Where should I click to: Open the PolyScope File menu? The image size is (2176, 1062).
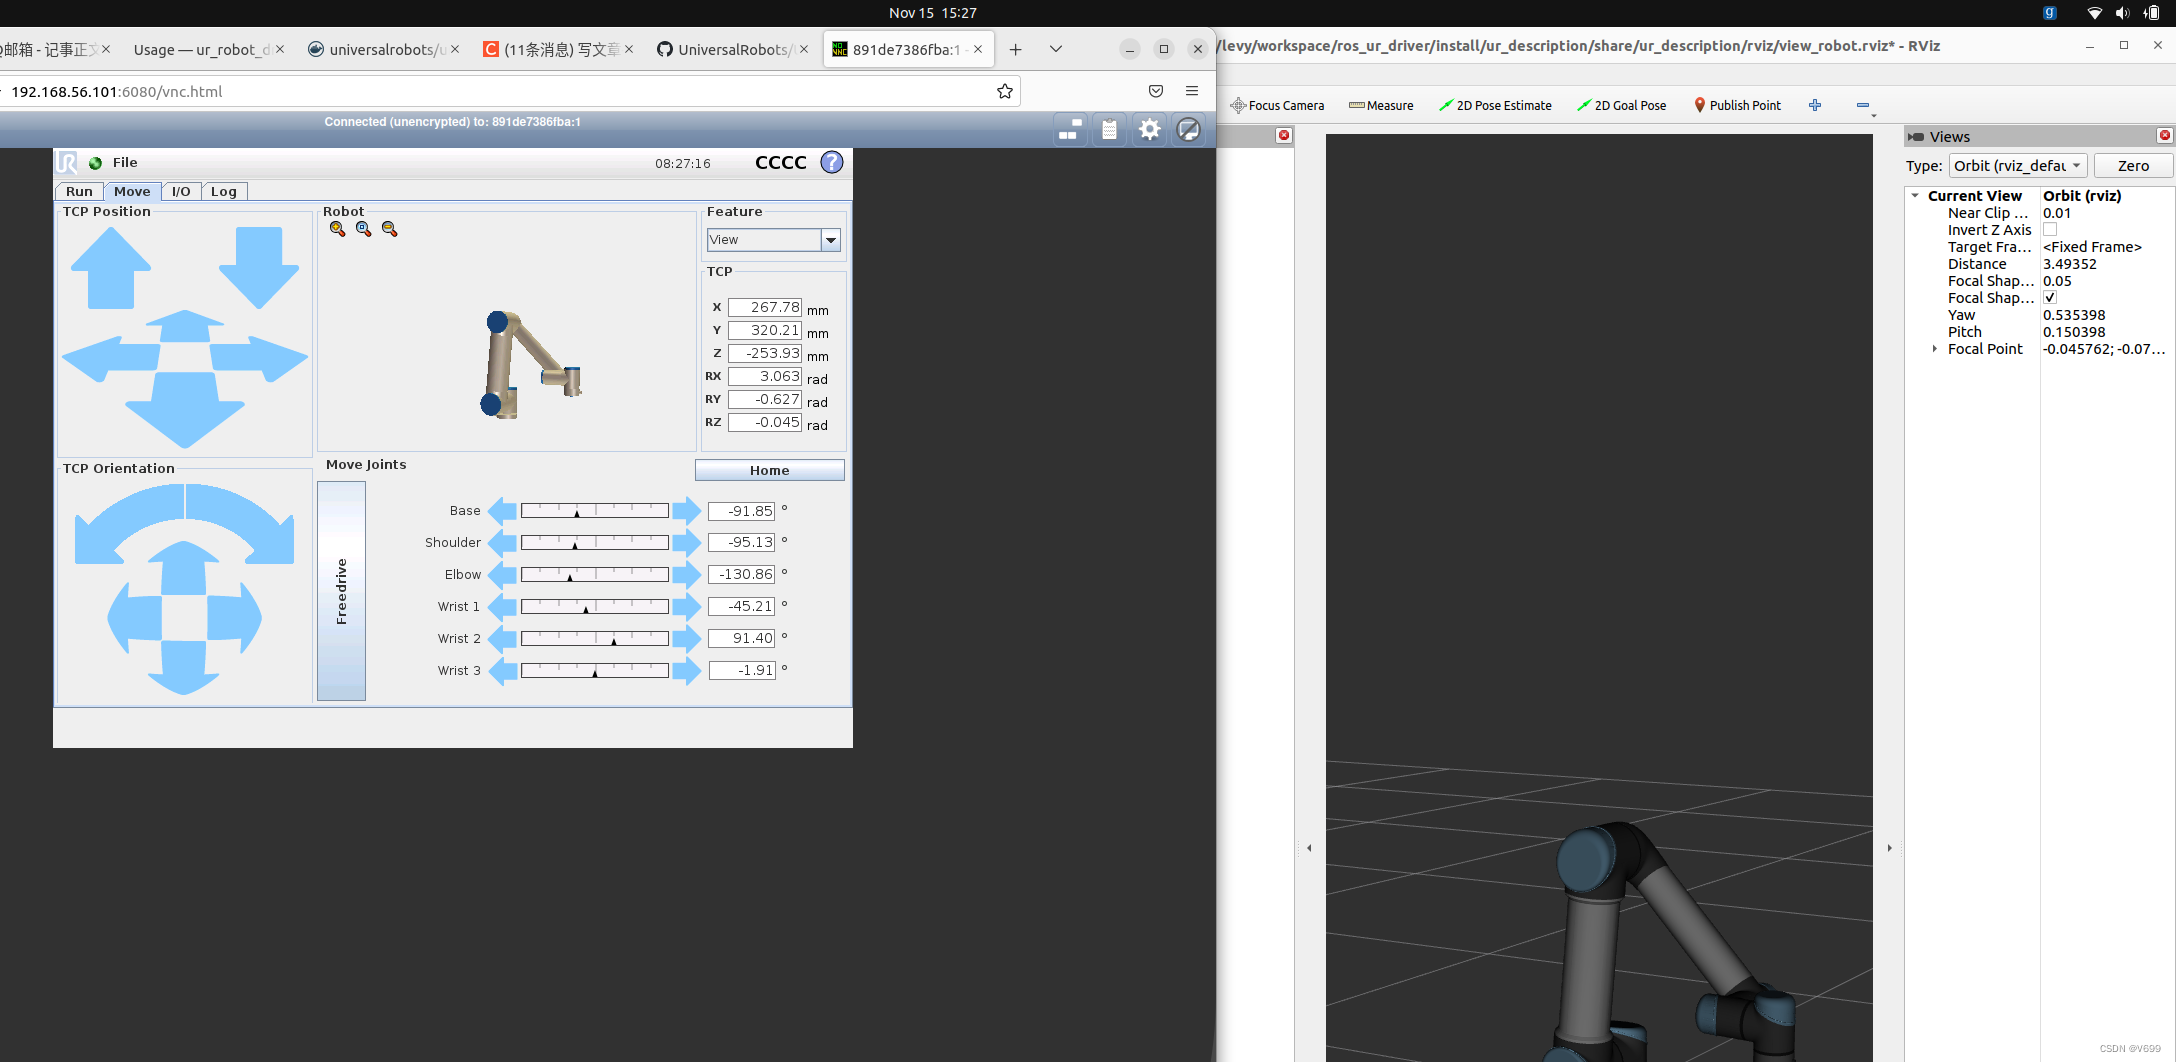(x=125, y=163)
